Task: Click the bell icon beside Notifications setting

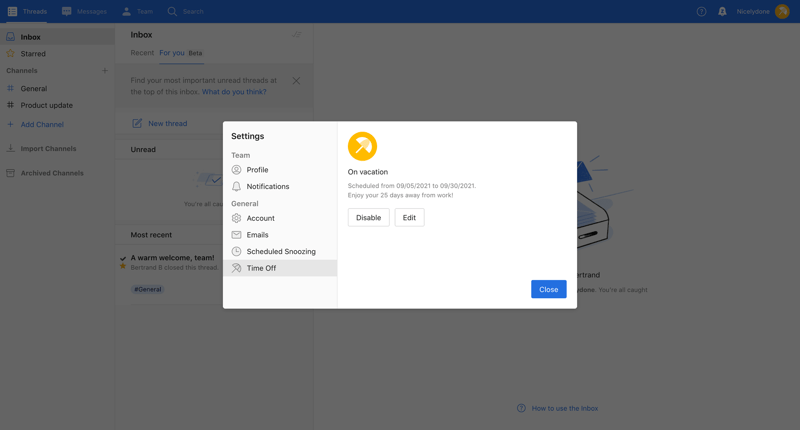Action: tap(236, 186)
